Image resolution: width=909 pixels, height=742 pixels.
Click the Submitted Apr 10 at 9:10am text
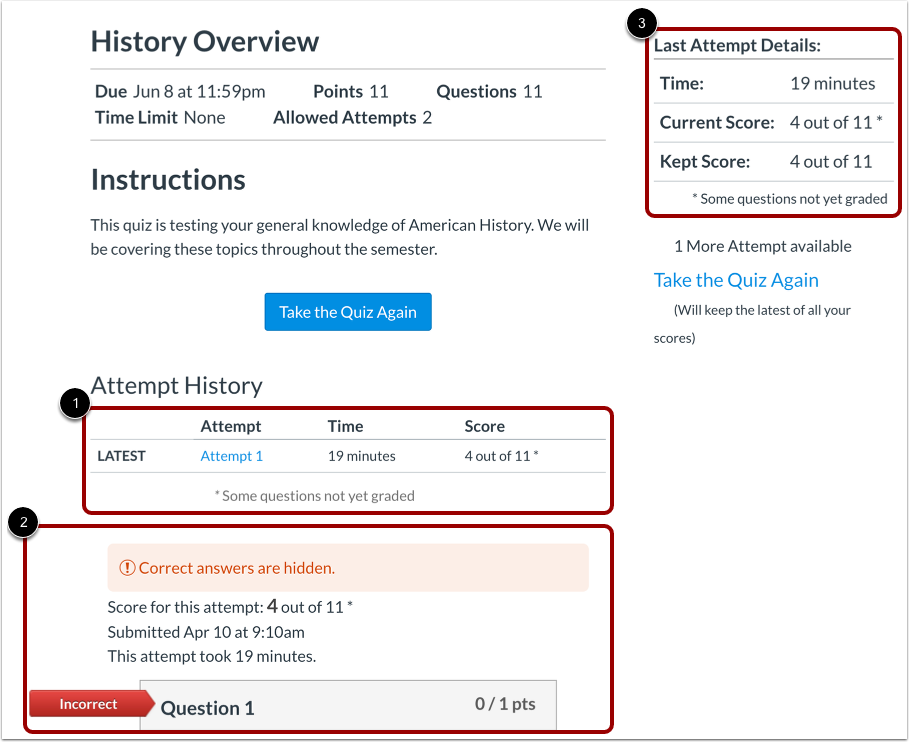[206, 632]
